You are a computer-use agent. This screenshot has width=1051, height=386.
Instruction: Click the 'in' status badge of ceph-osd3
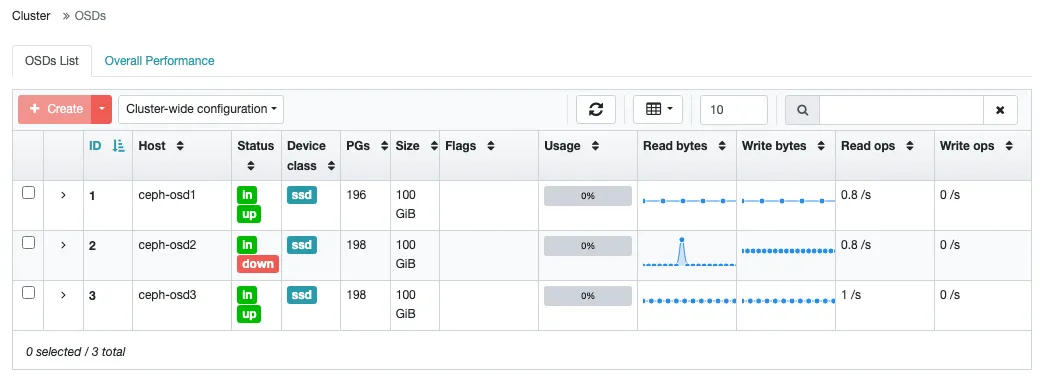click(x=247, y=295)
